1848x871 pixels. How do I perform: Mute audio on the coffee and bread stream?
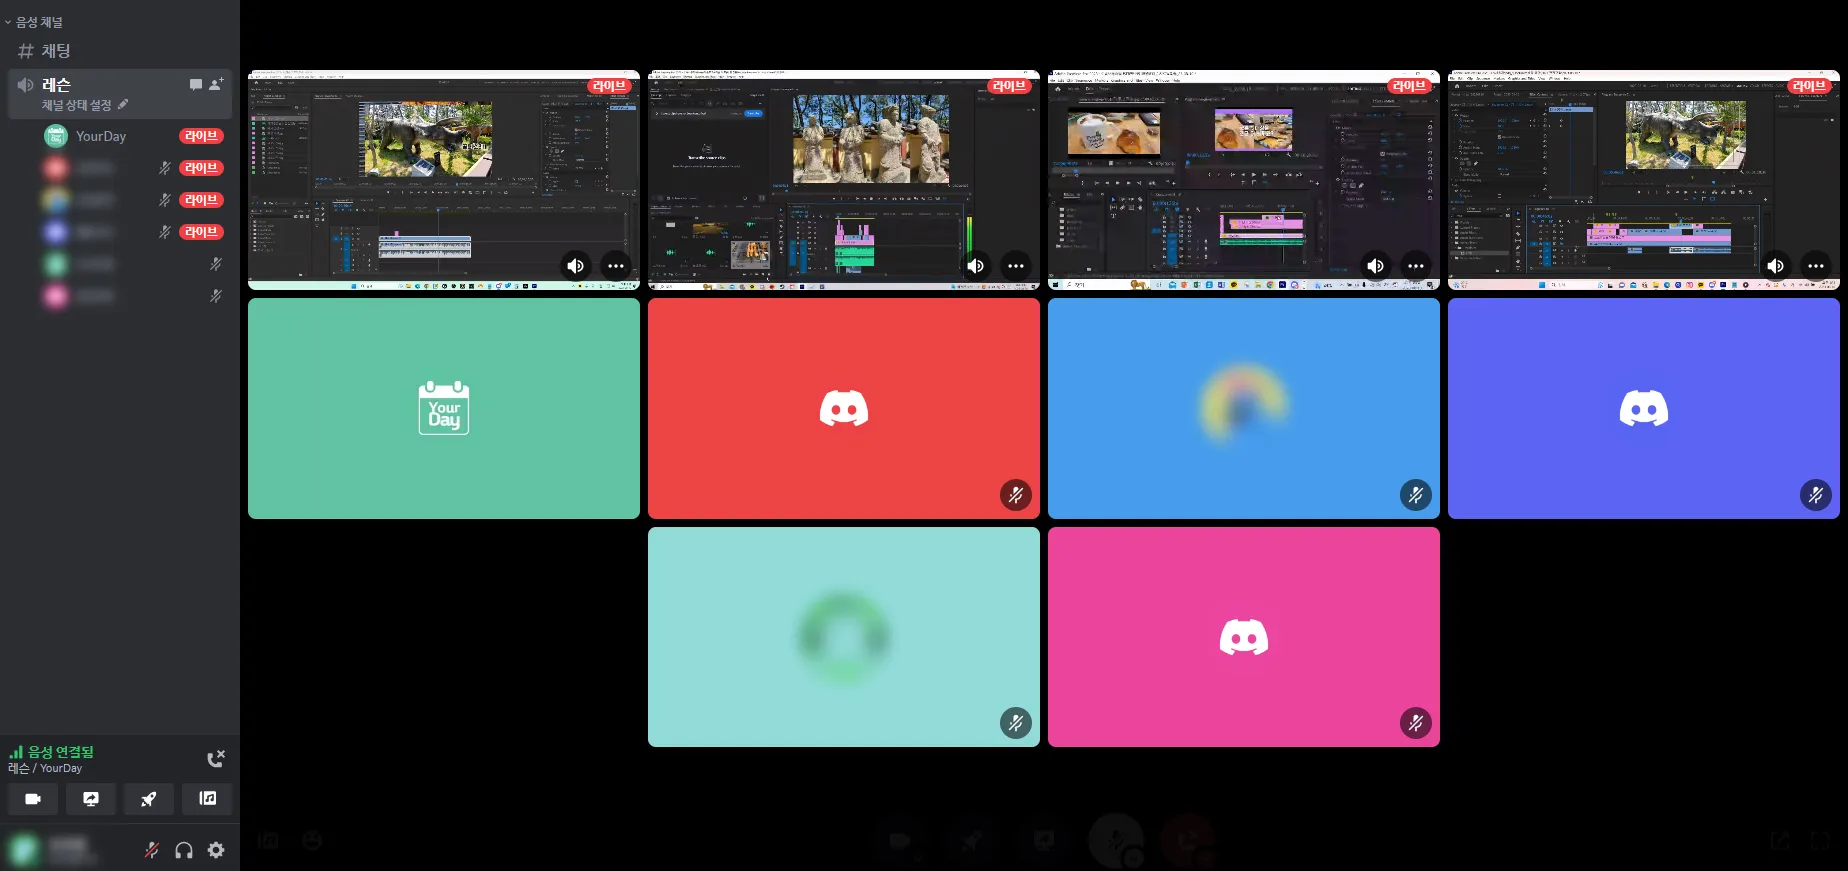tap(1376, 266)
